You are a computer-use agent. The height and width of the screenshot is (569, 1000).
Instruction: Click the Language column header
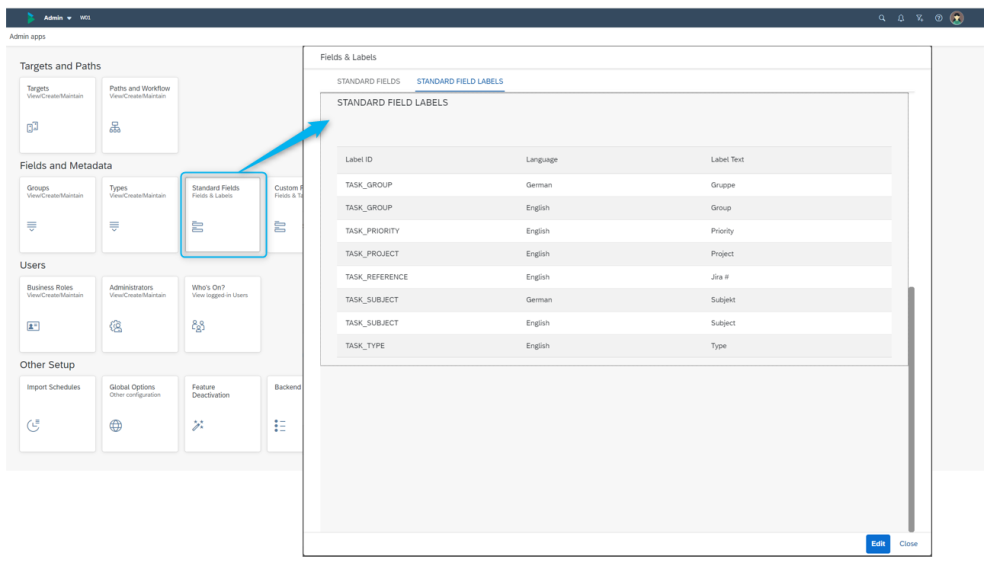541,159
